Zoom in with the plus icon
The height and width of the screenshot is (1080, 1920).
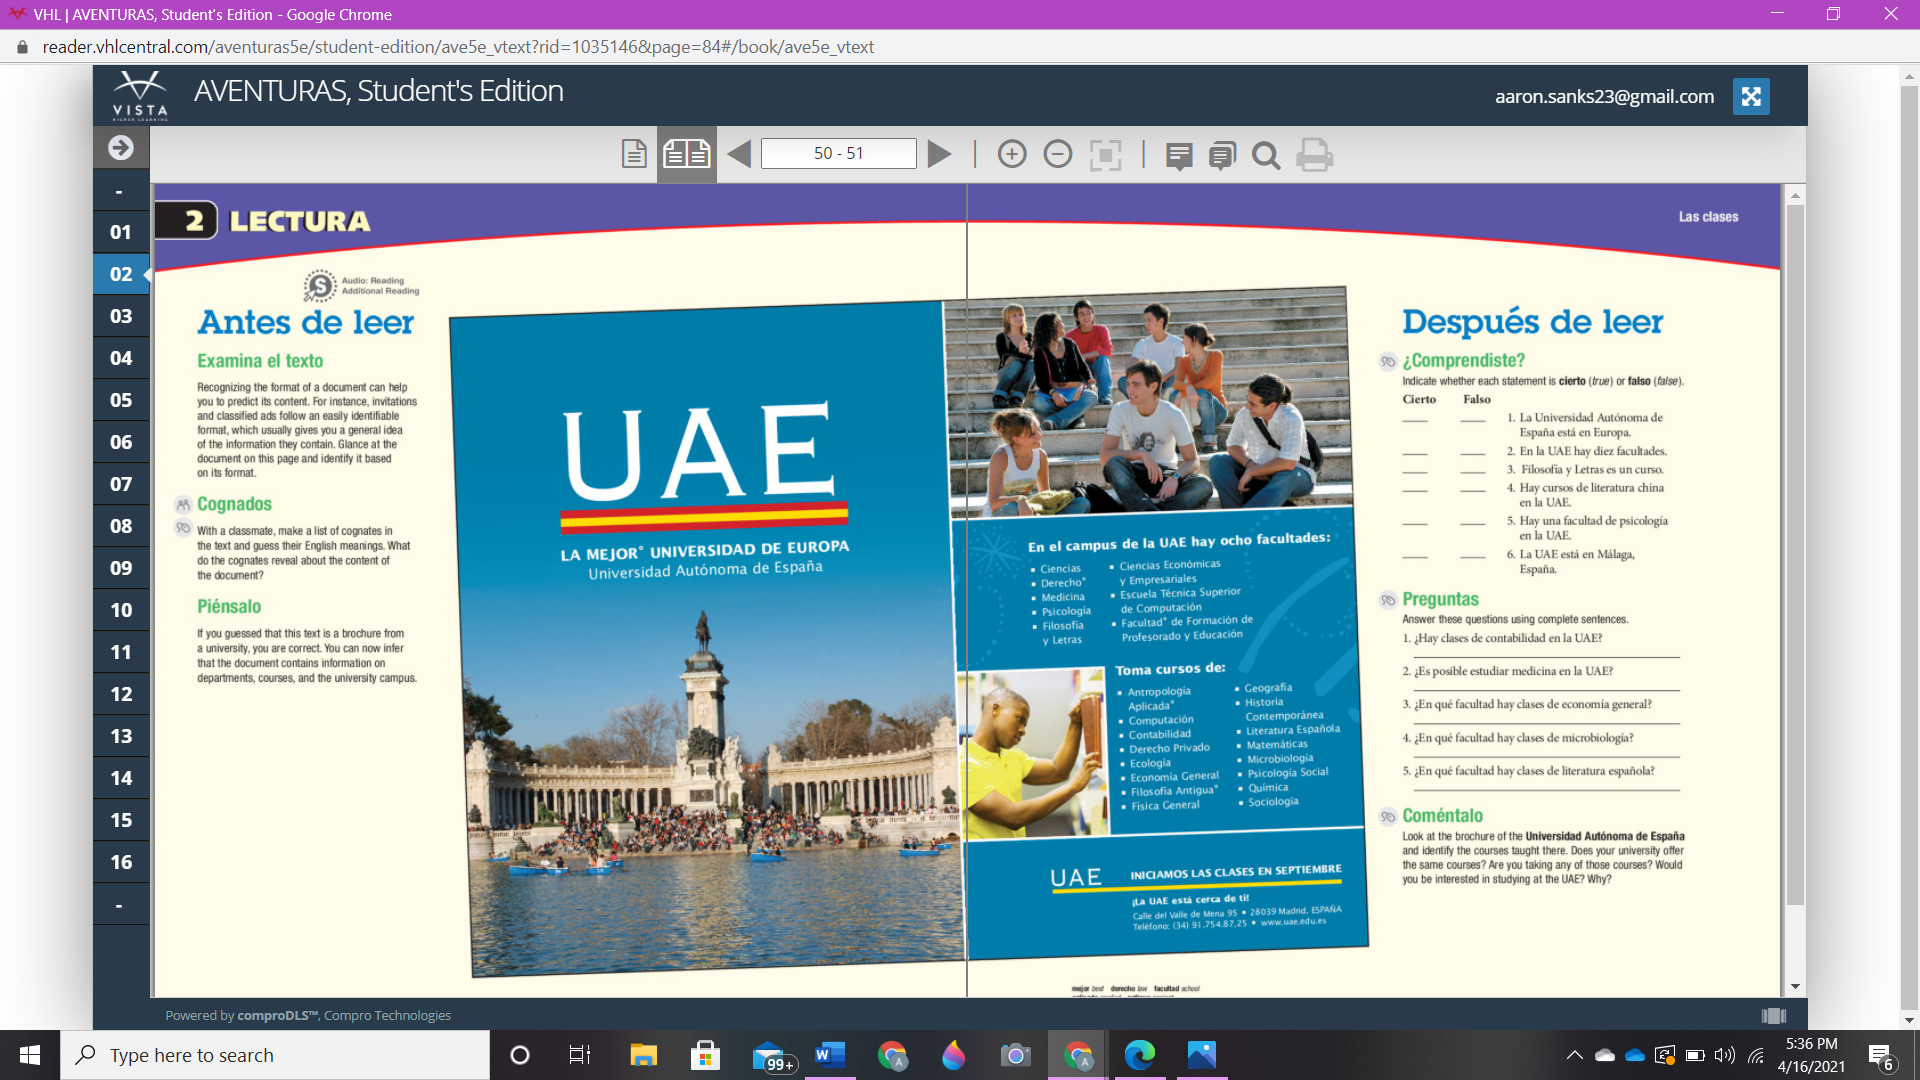click(1012, 154)
